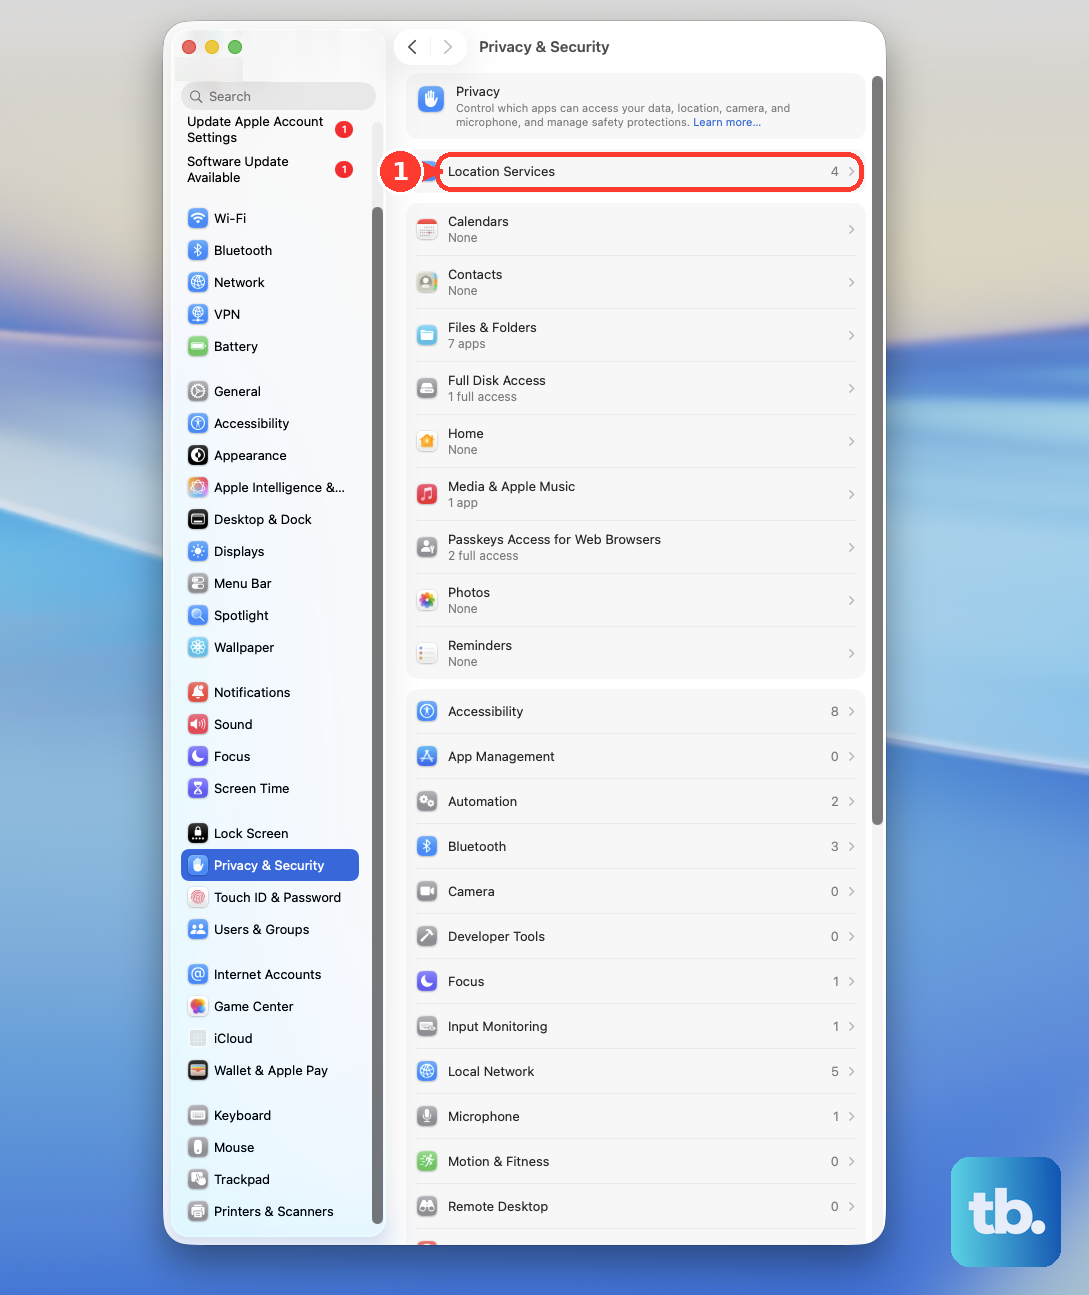Expand the Contacts row chevron
Image resolution: width=1089 pixels, height=1295 pixels.
click(x=851, y=282)
